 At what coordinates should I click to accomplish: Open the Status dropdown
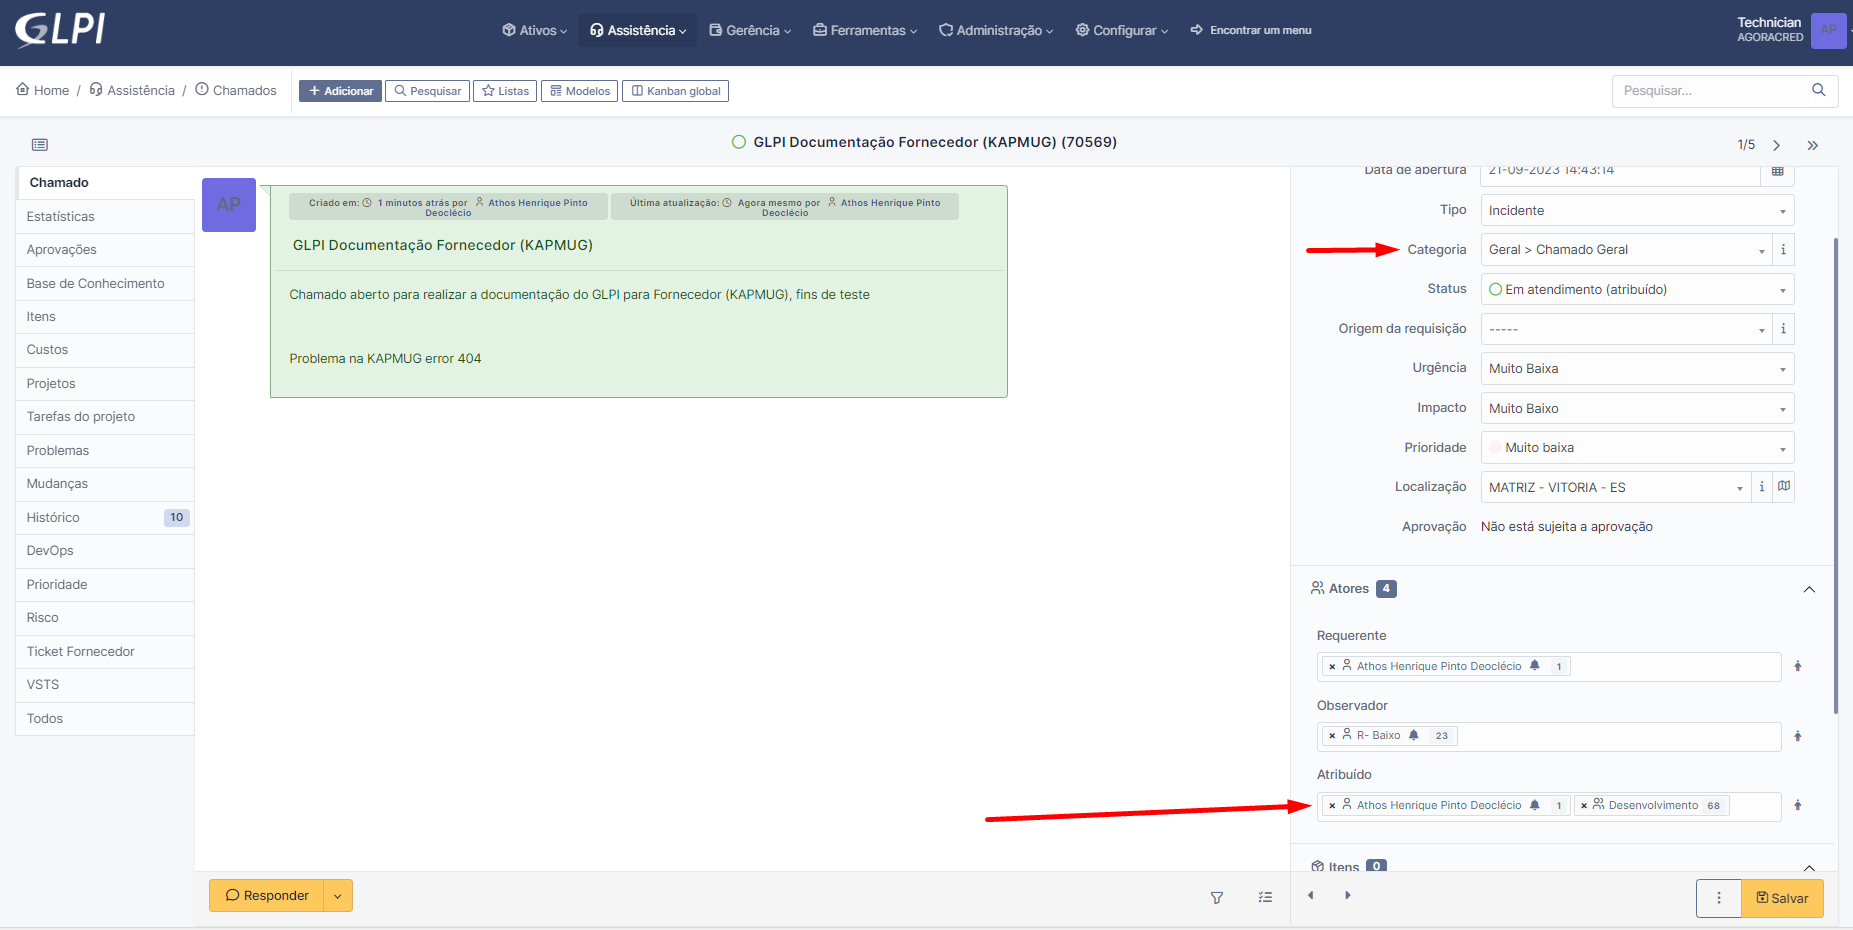[x=1637, y=289]
